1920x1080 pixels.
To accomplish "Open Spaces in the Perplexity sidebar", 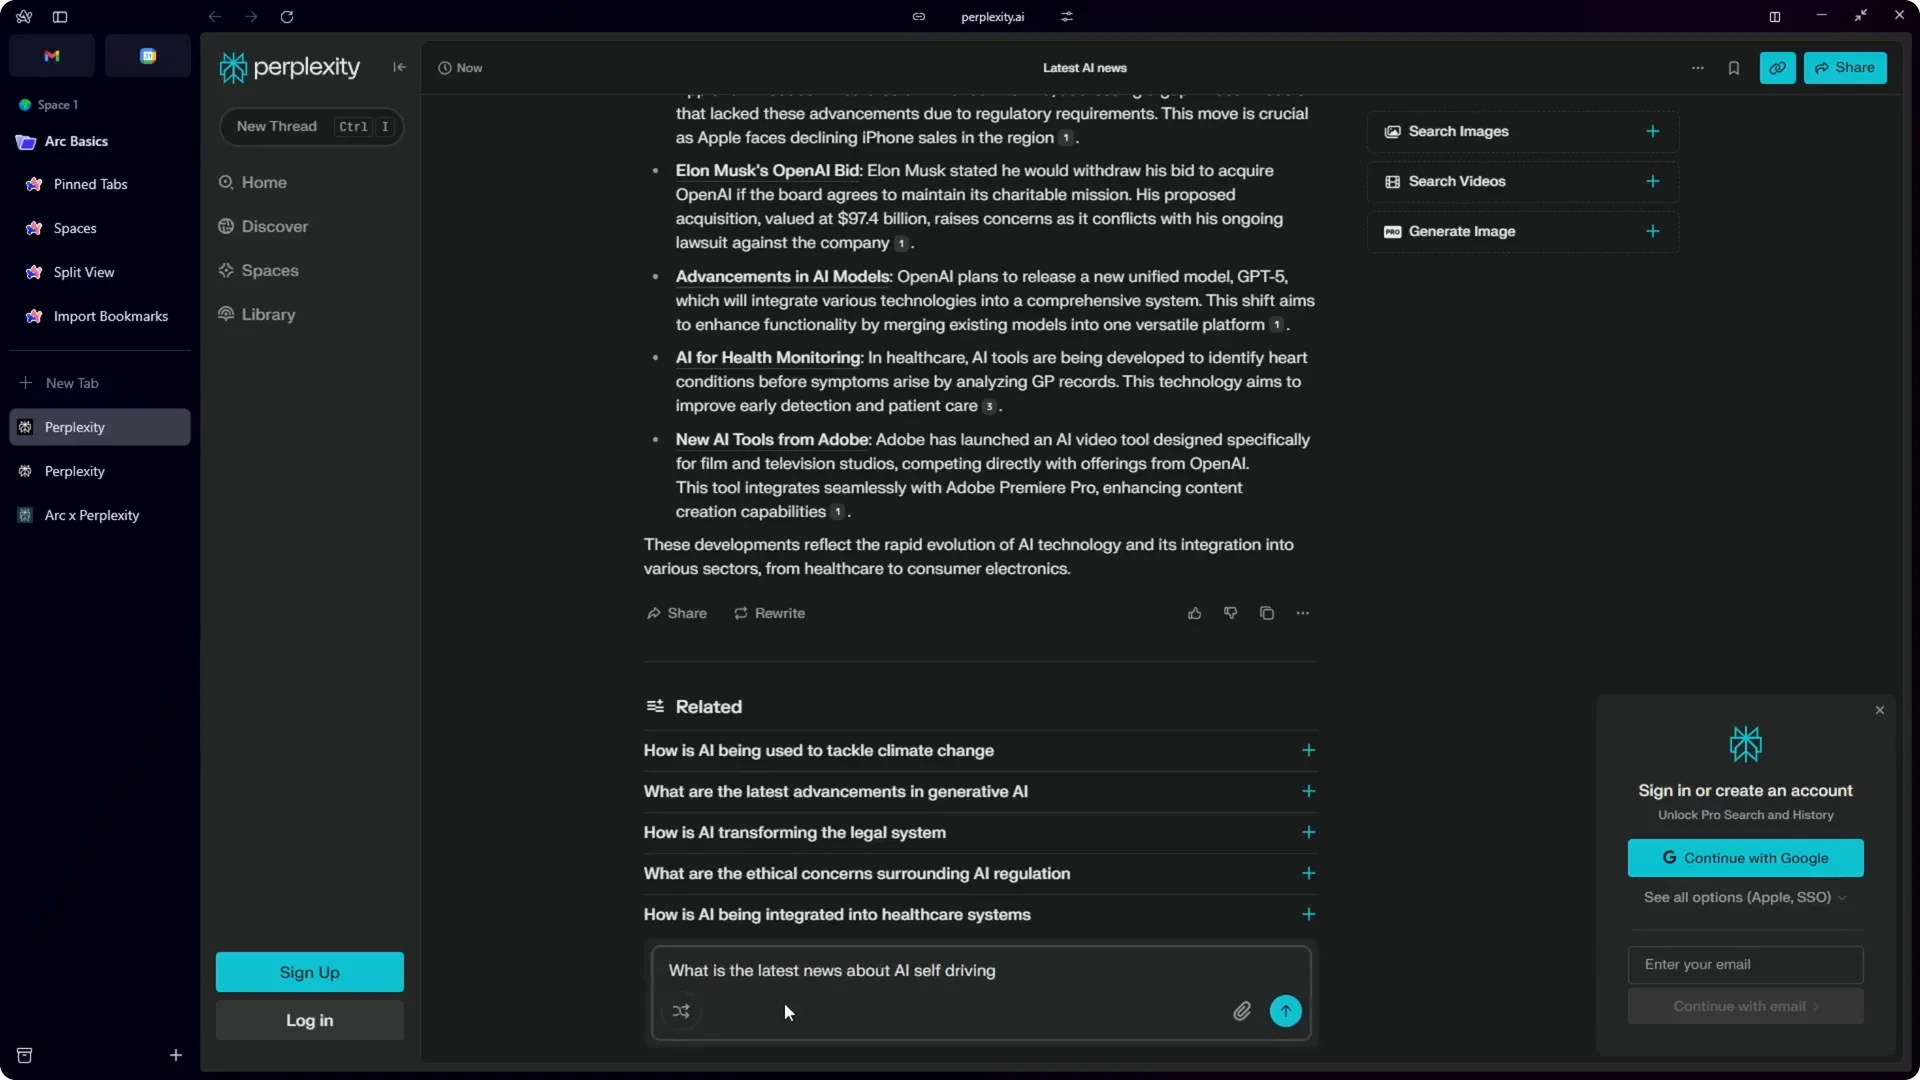I will pos(269,270).
